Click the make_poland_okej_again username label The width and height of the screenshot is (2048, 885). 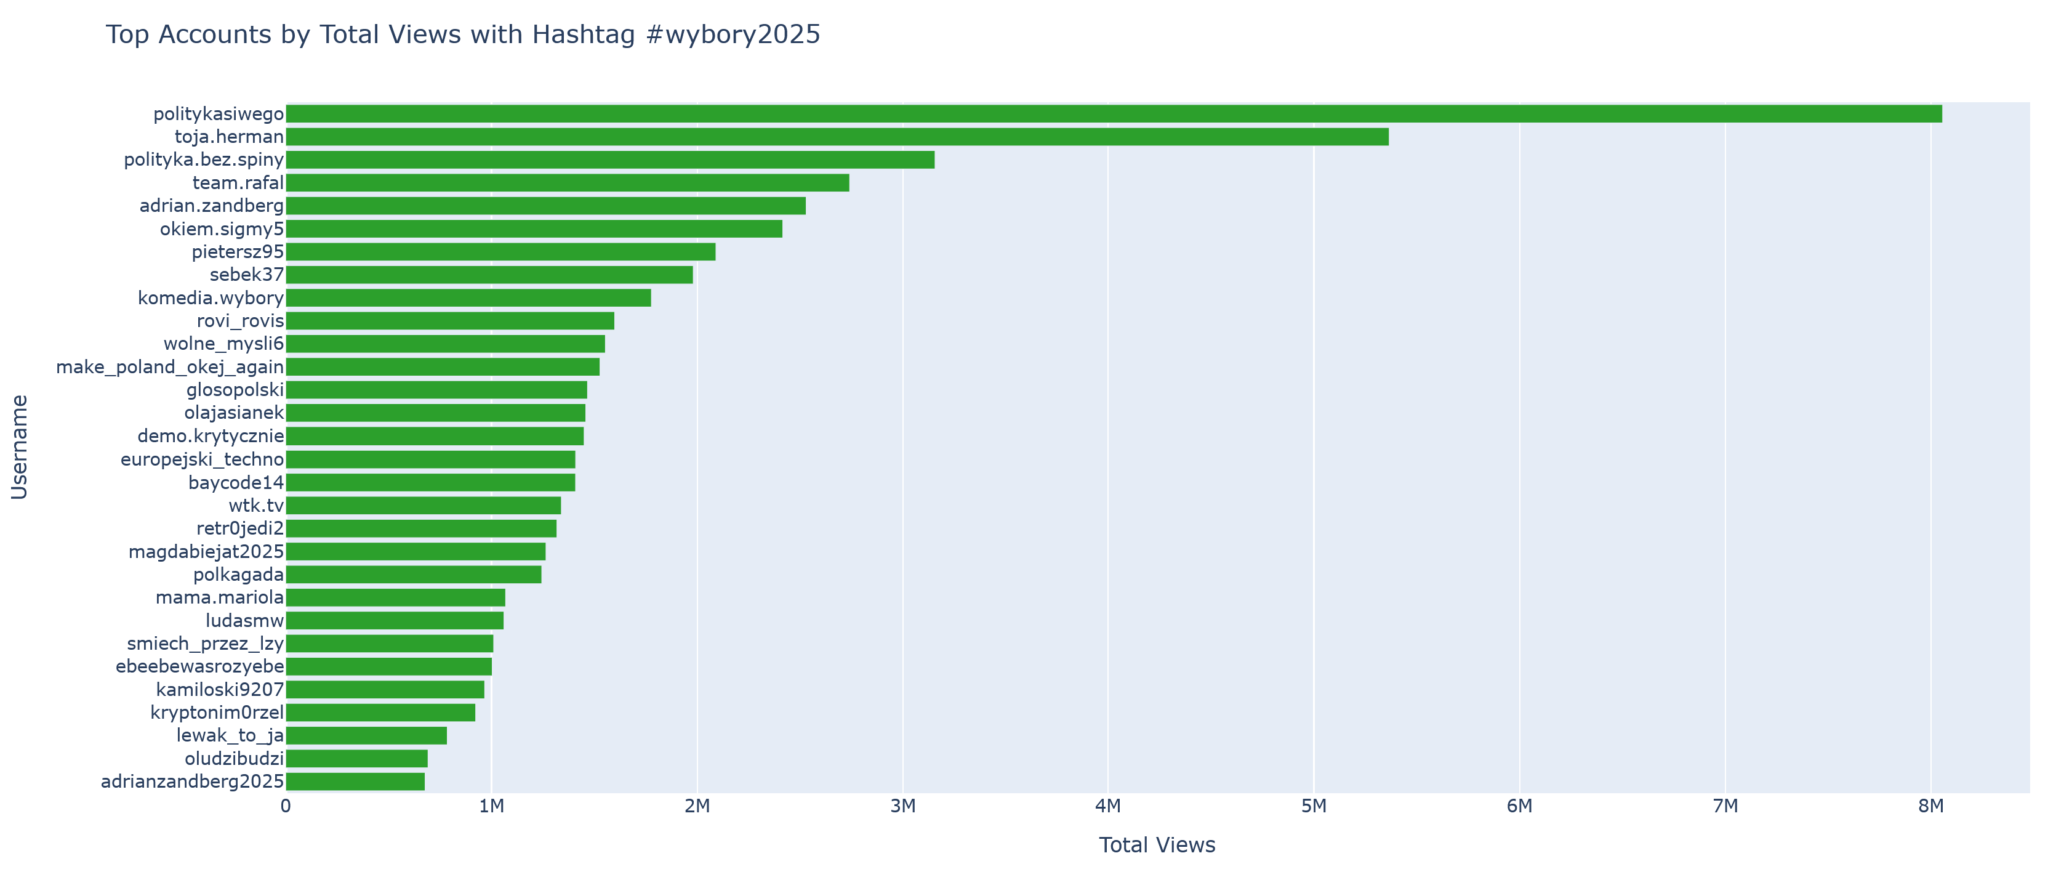pos(170,367)
